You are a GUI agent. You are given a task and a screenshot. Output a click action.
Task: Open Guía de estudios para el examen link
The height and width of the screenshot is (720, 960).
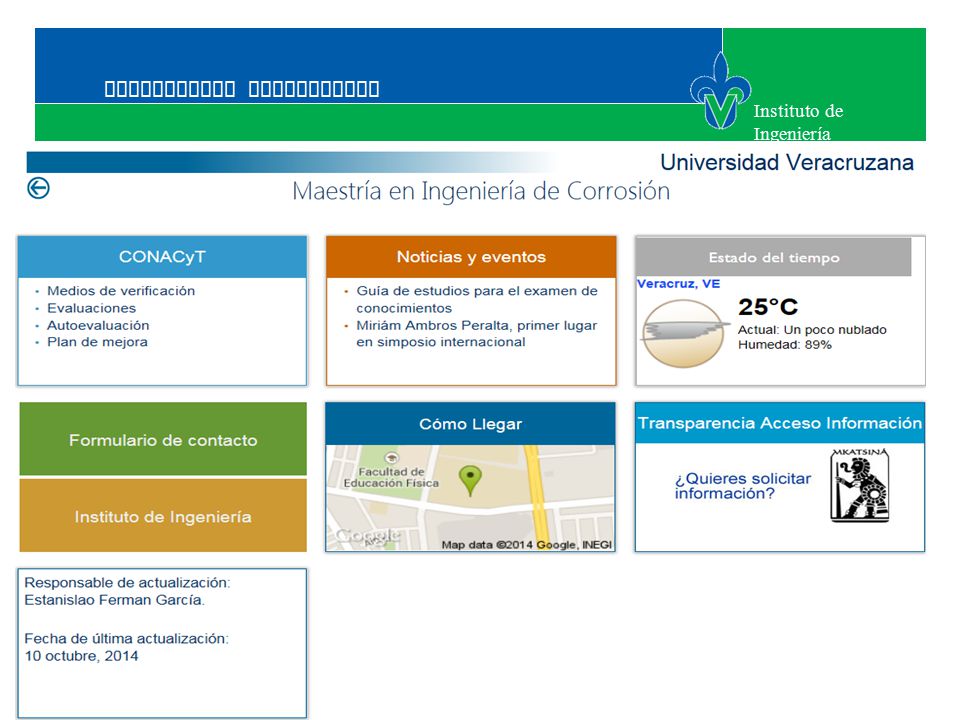point(477,299)
